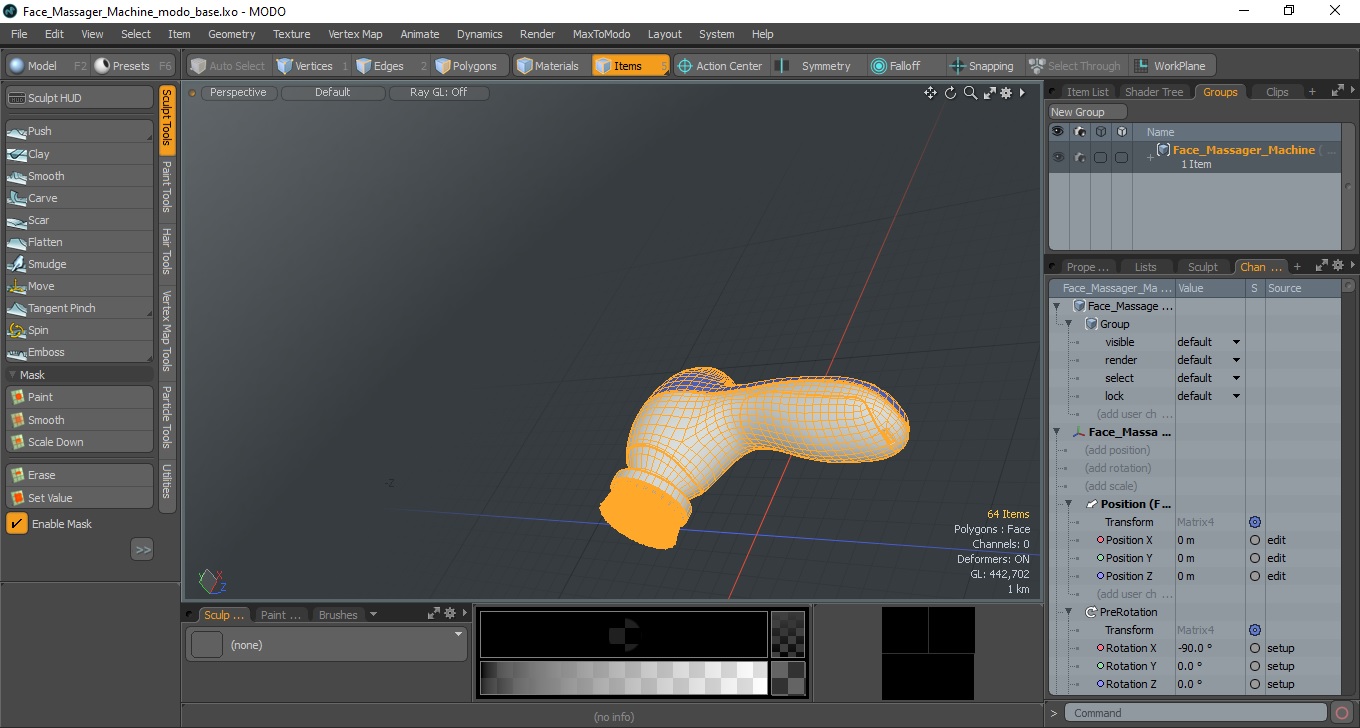This screenshot has height=728, width=1360.
Task: Open the select channel default dropdown
Action: pyautogui.click(x=1209, y=378)
